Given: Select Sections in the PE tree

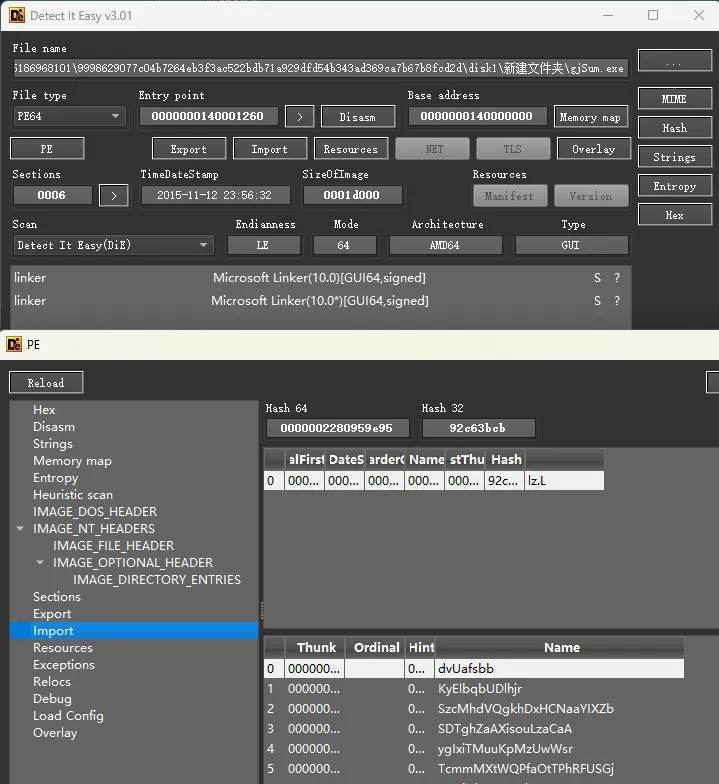Looking at the screenshot, I should pos(57,596).
